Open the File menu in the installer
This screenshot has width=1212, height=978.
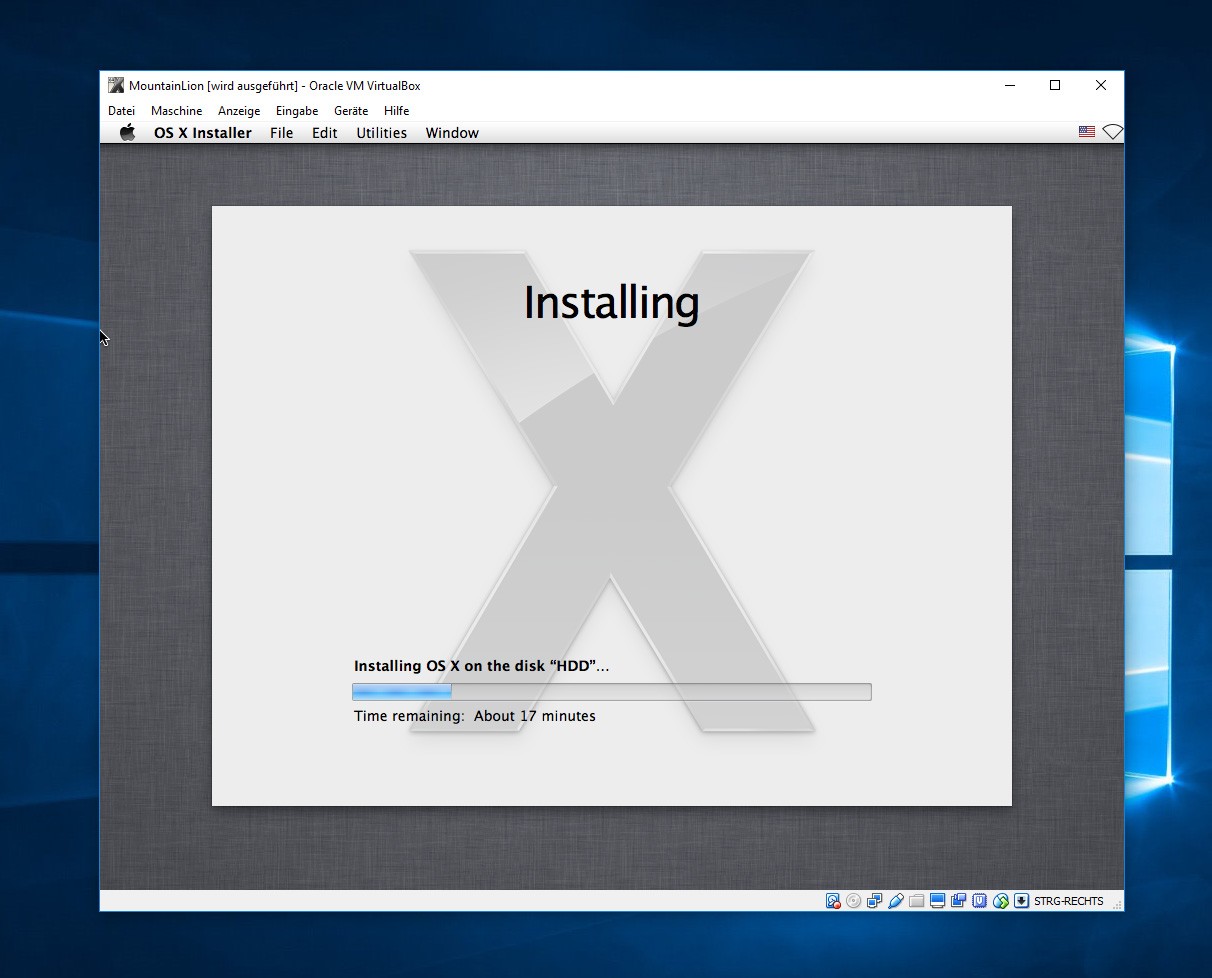(282, 133)
